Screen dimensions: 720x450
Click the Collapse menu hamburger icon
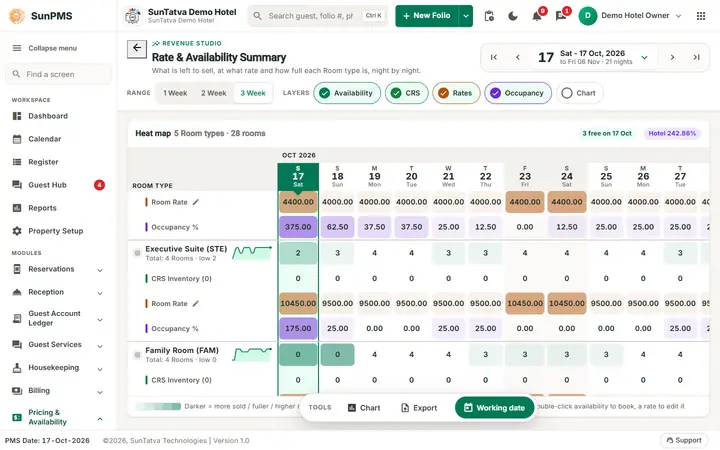(x=17, y=48)
